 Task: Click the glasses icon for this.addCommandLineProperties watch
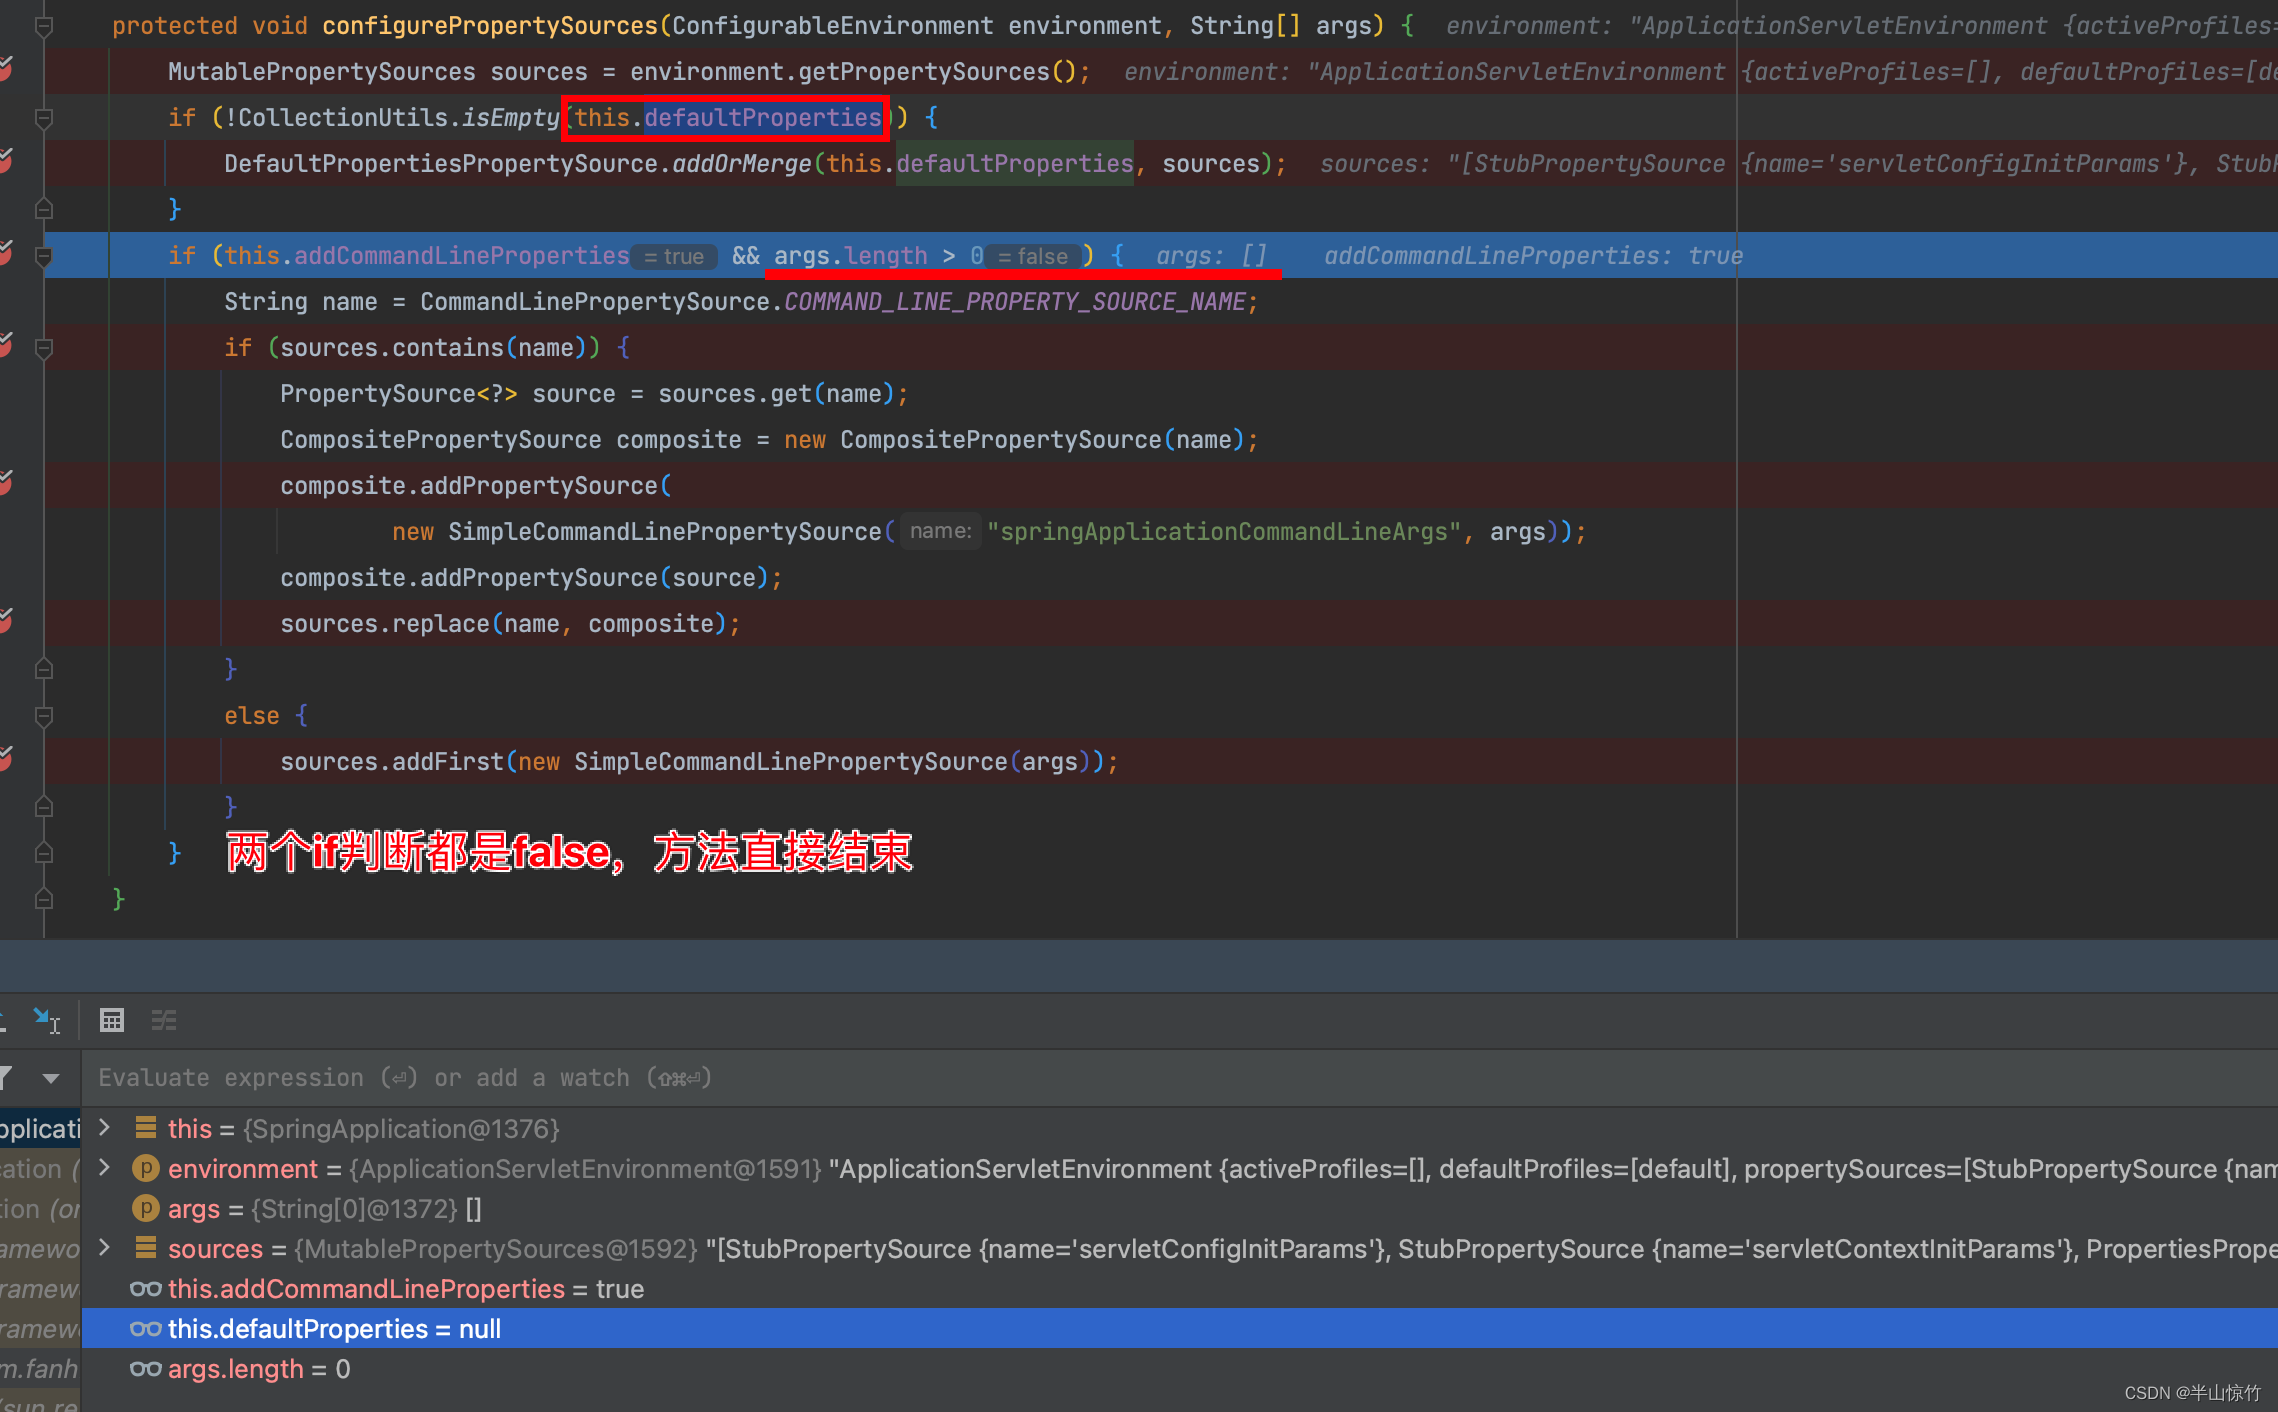point(145,1289)
